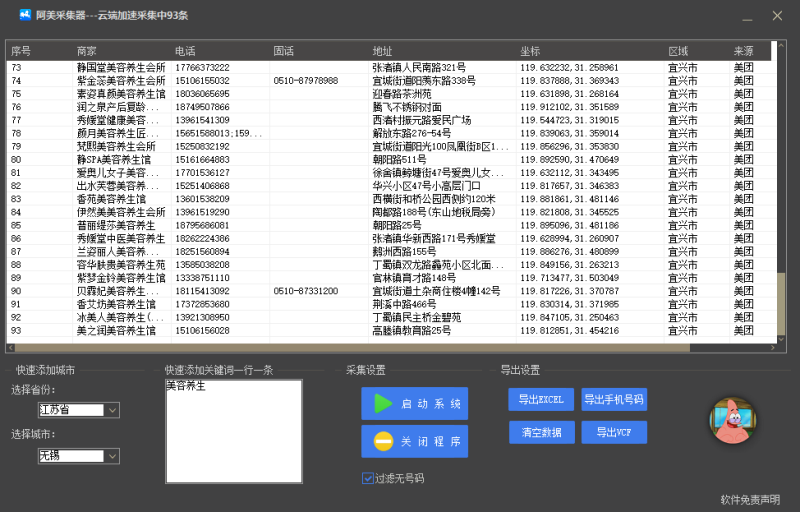Click the Patrick Star avatar image
The width and height of the screenshot is (800, 512).
pos(733,420)
